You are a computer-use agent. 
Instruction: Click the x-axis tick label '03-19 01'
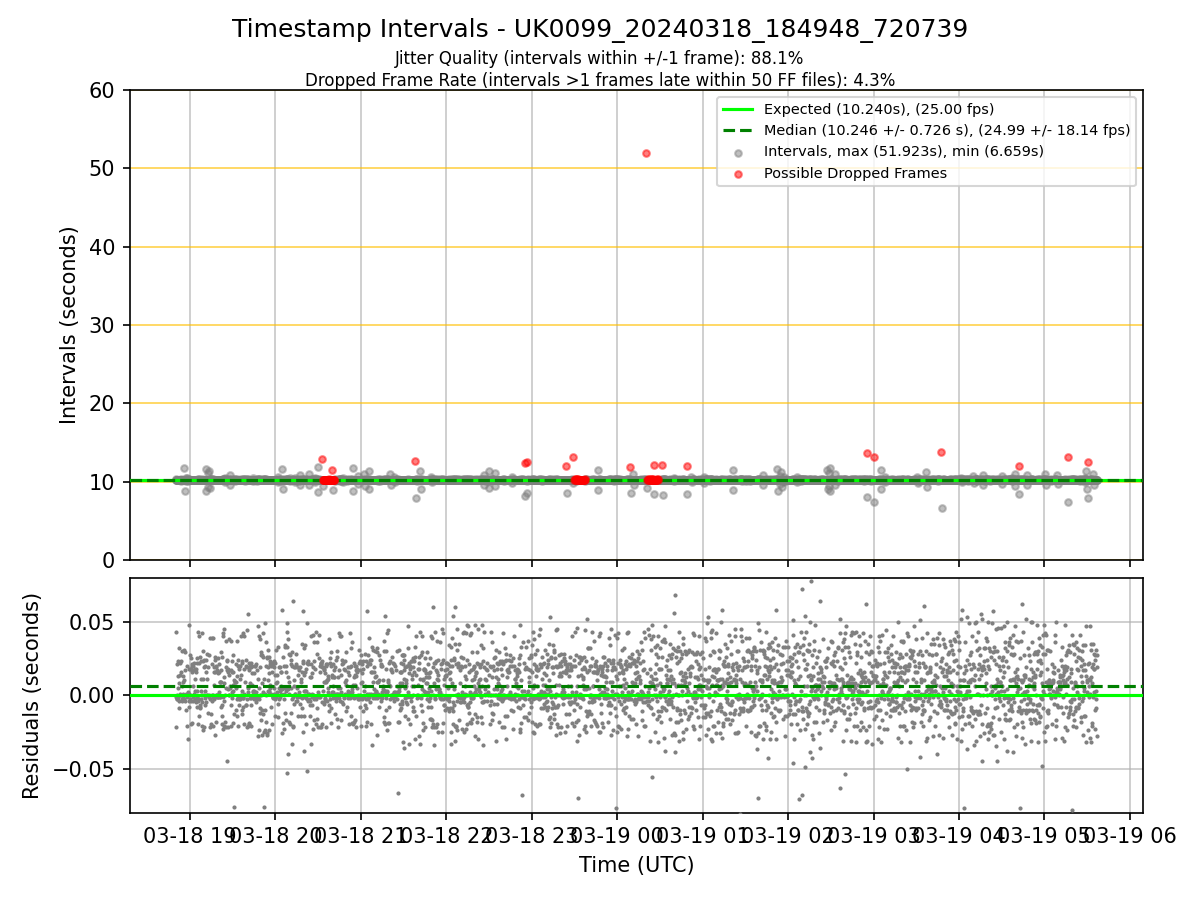pos(702,837)
